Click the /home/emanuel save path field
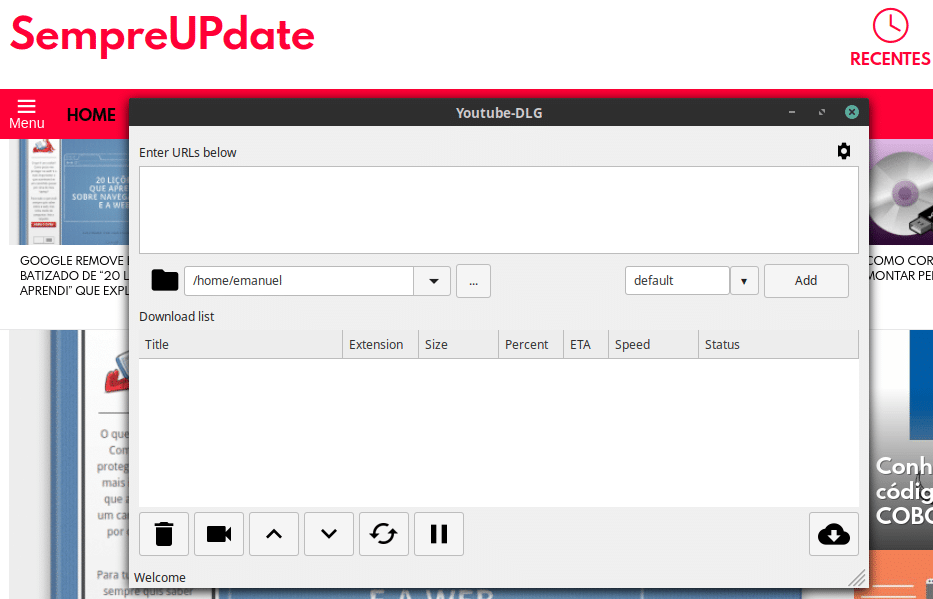The width and height of the screenshot is (933, 599). pos(299,281)
